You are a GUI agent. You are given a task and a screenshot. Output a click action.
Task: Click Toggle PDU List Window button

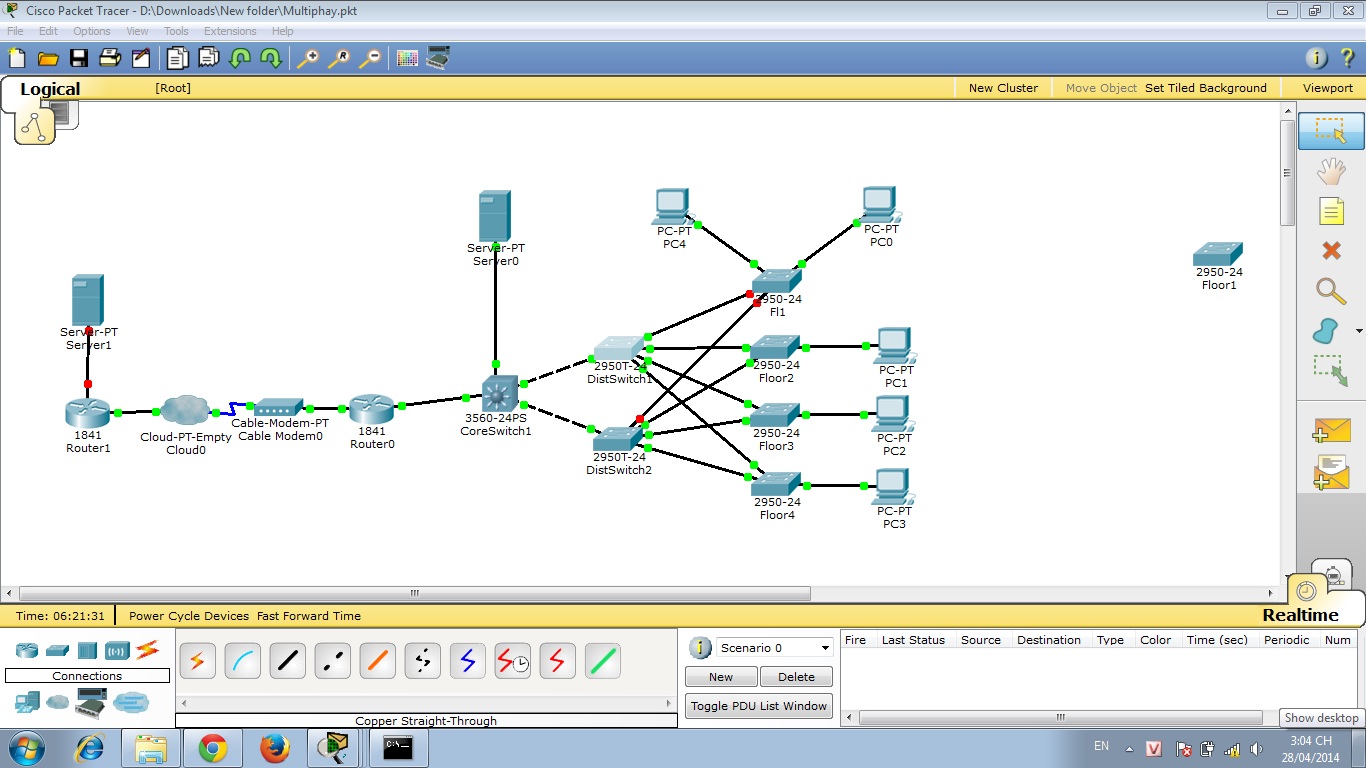coord(759,706)
